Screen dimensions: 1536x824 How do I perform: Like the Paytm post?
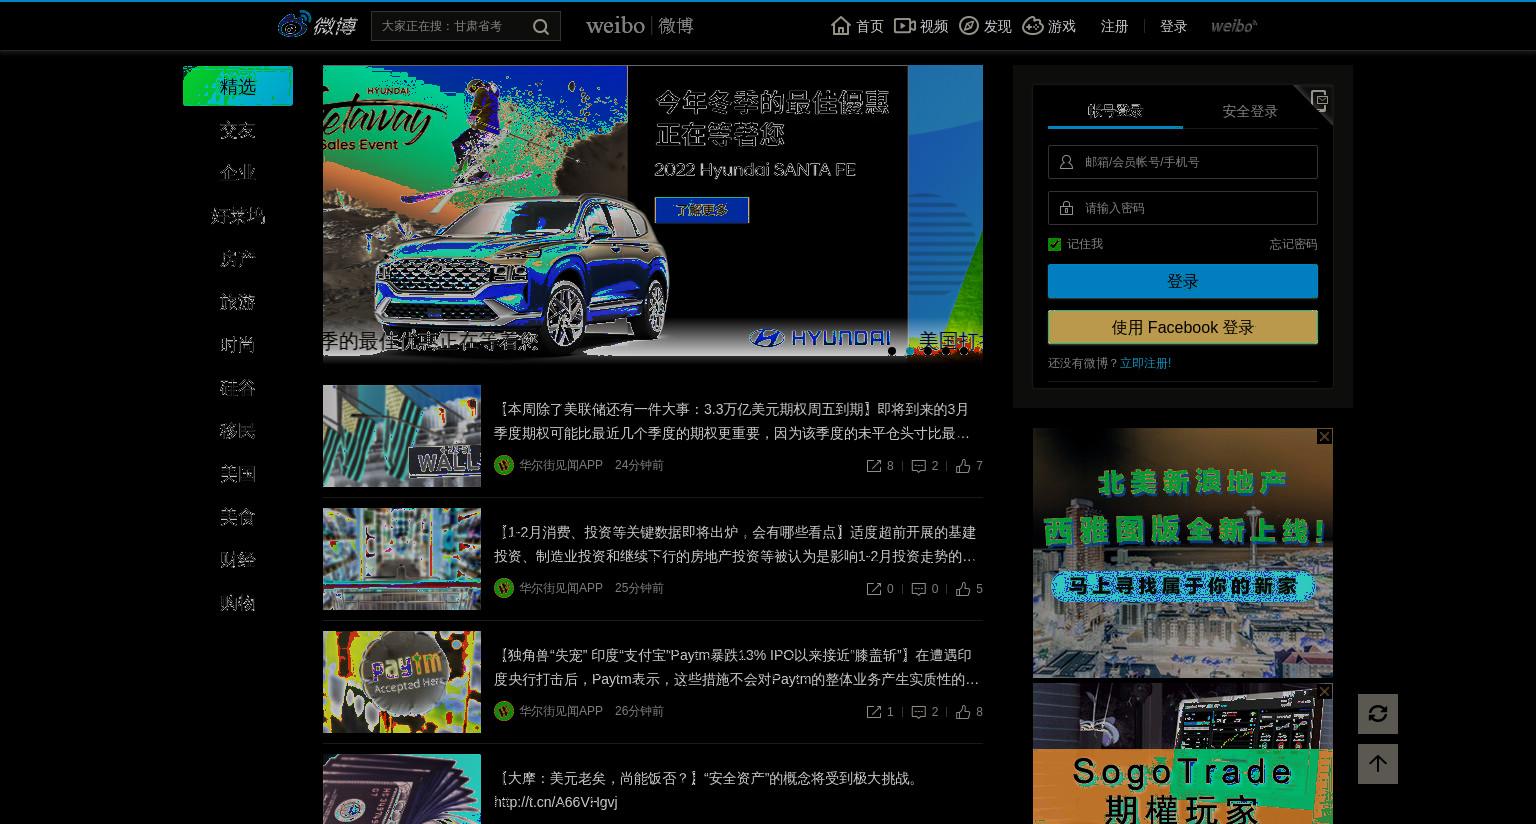963,712
